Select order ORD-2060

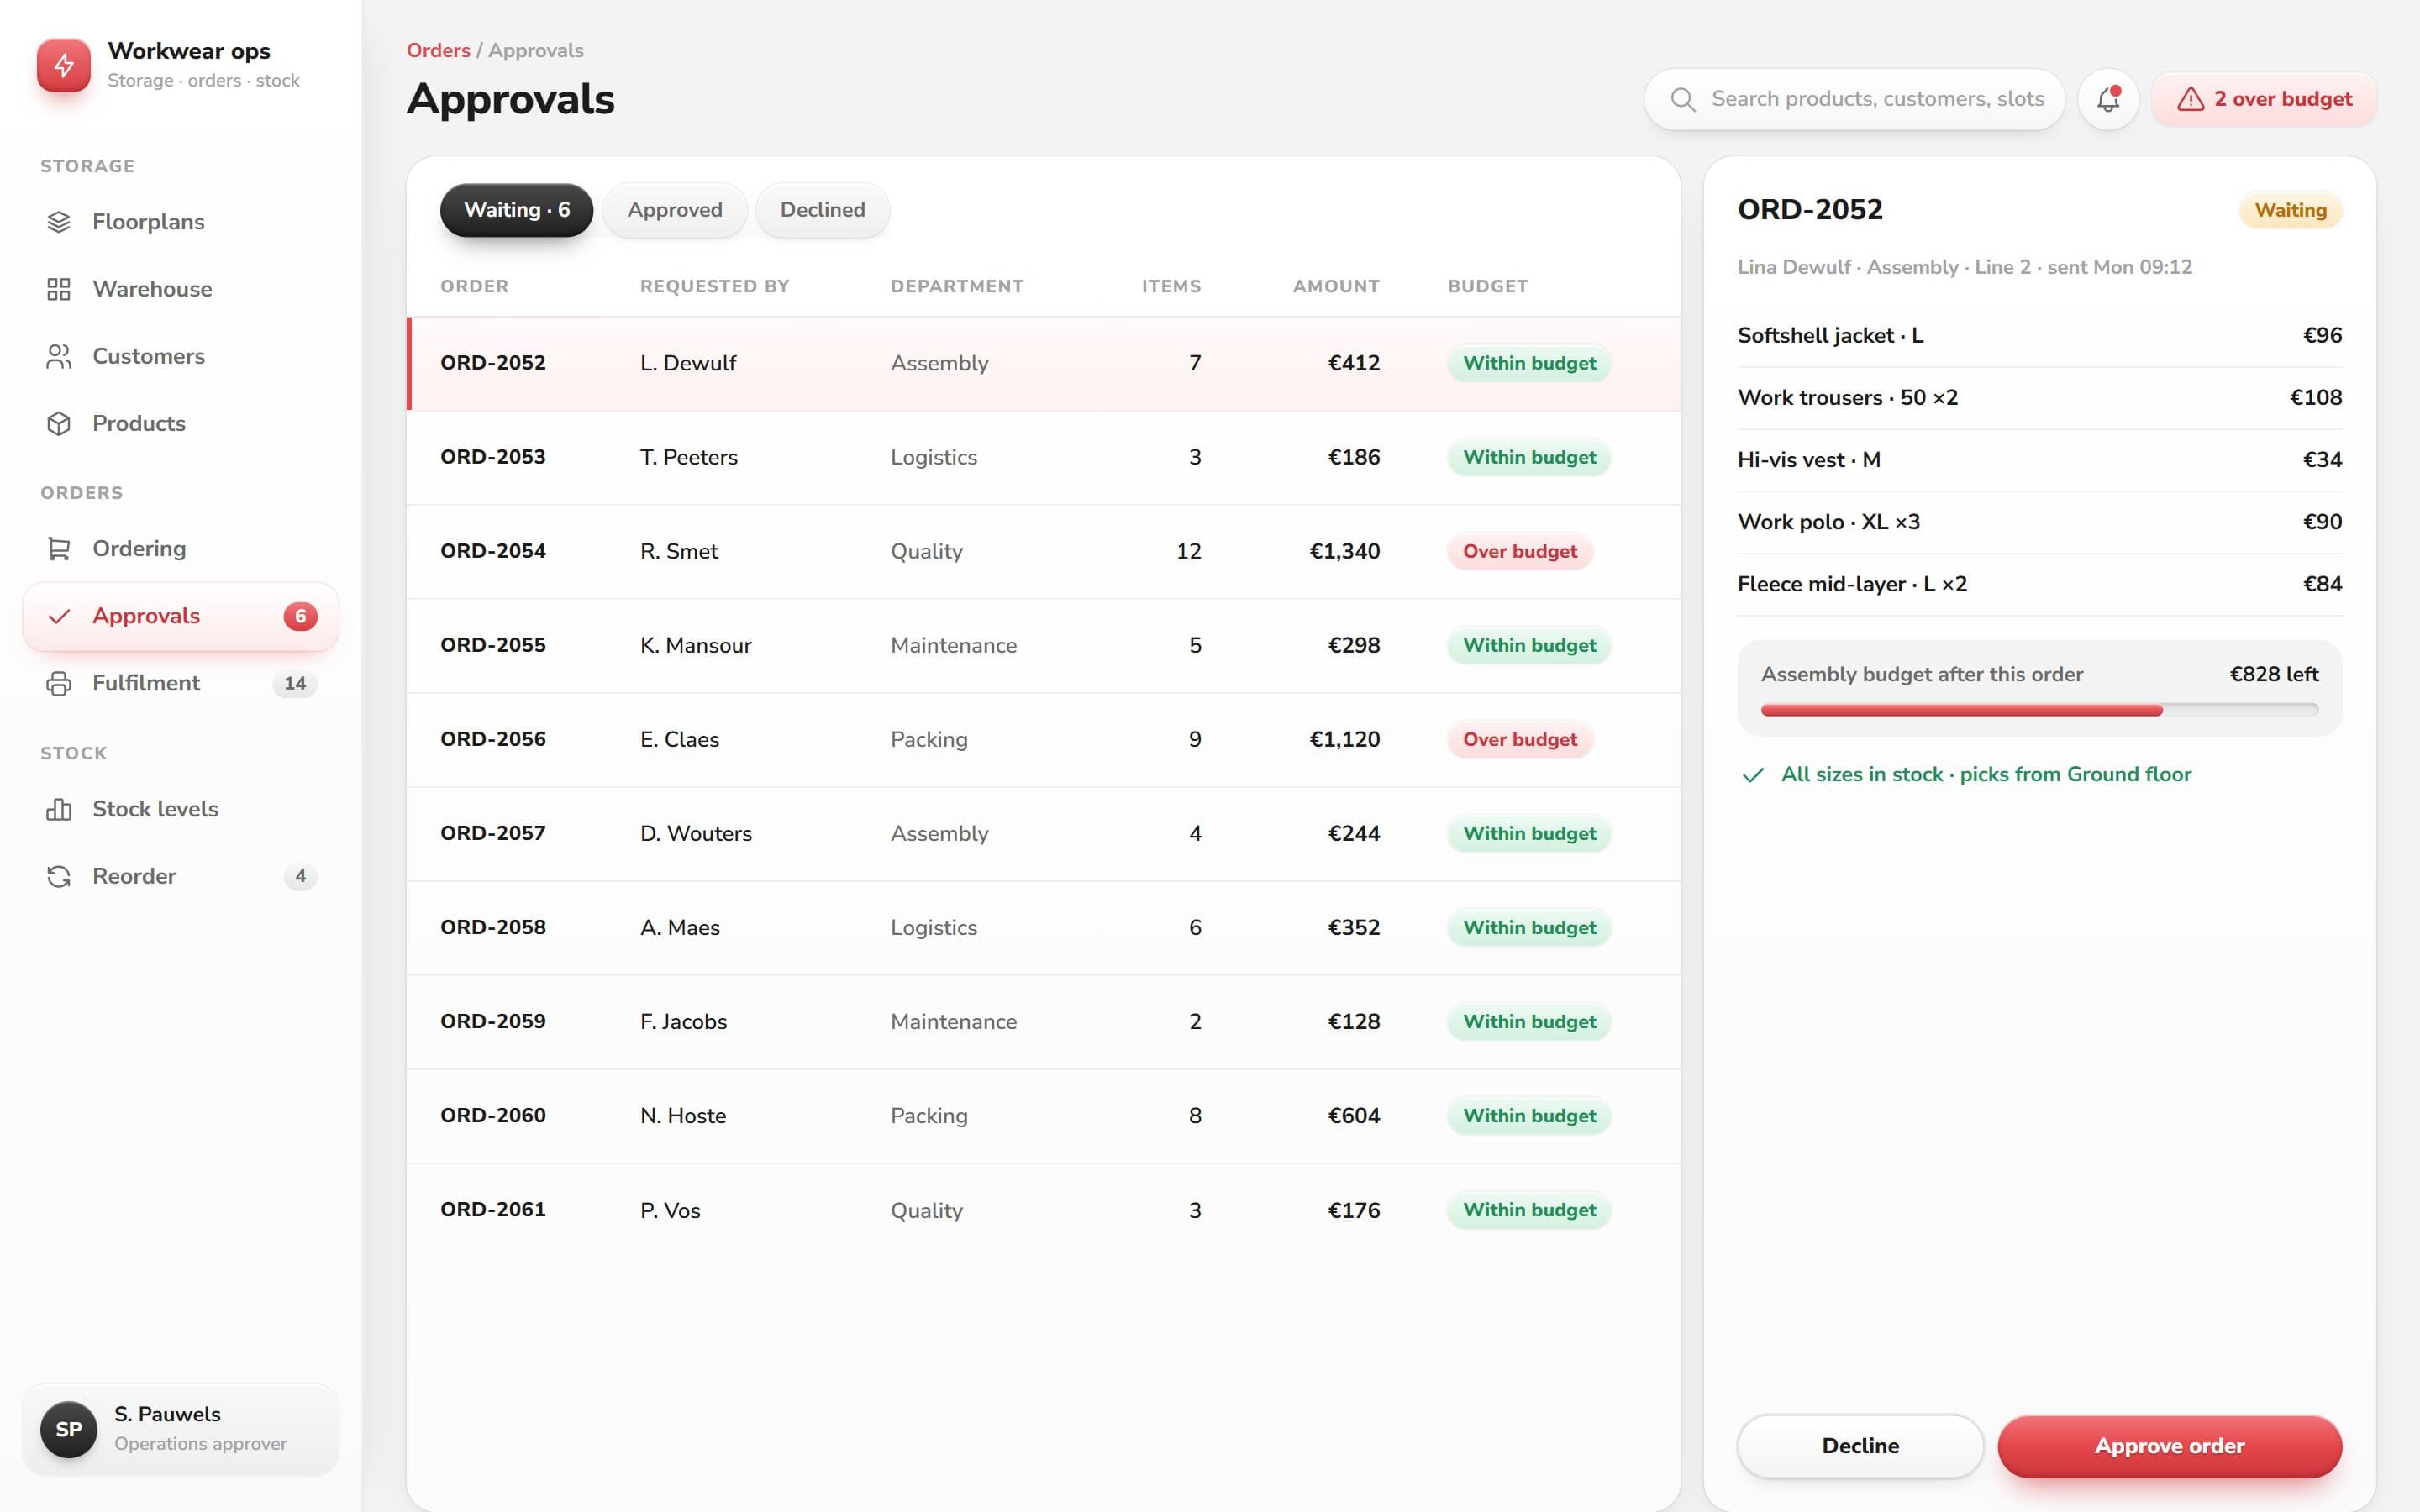point(1043,1116)
